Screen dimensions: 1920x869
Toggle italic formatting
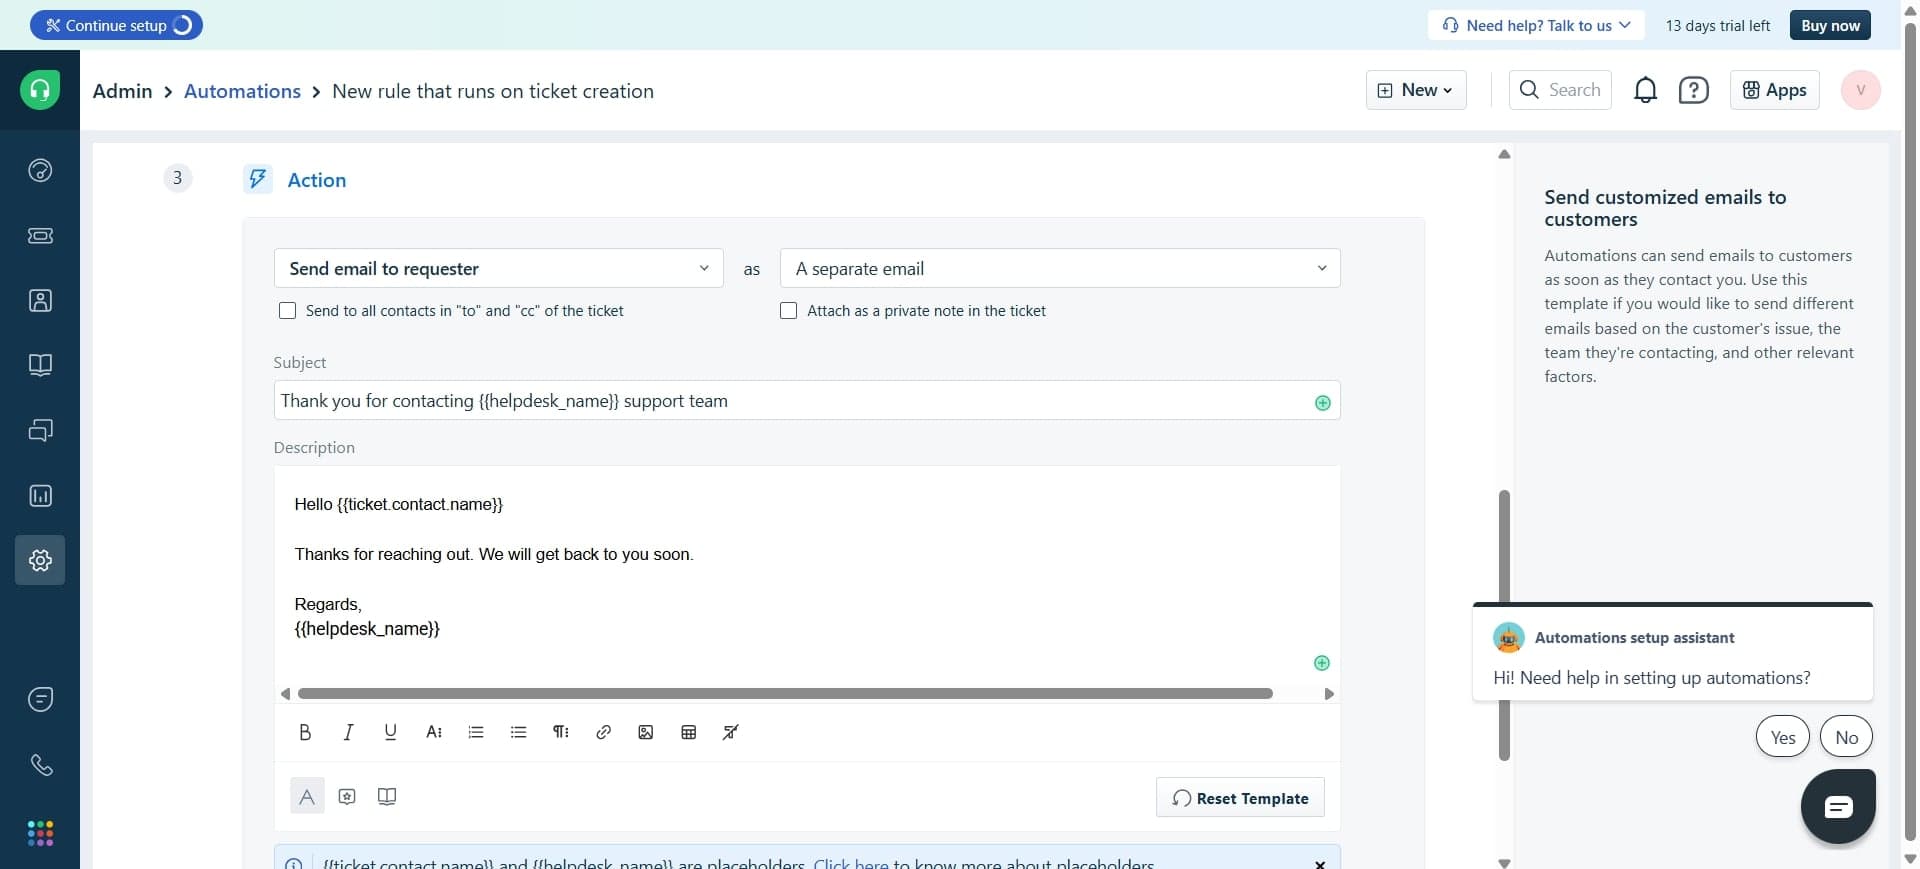point(348,732)
